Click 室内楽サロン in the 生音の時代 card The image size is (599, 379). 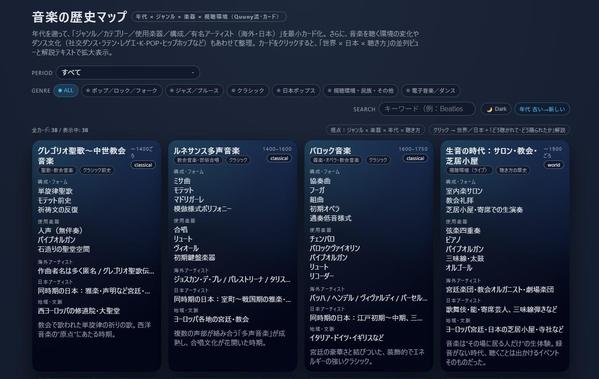point(464,191)
